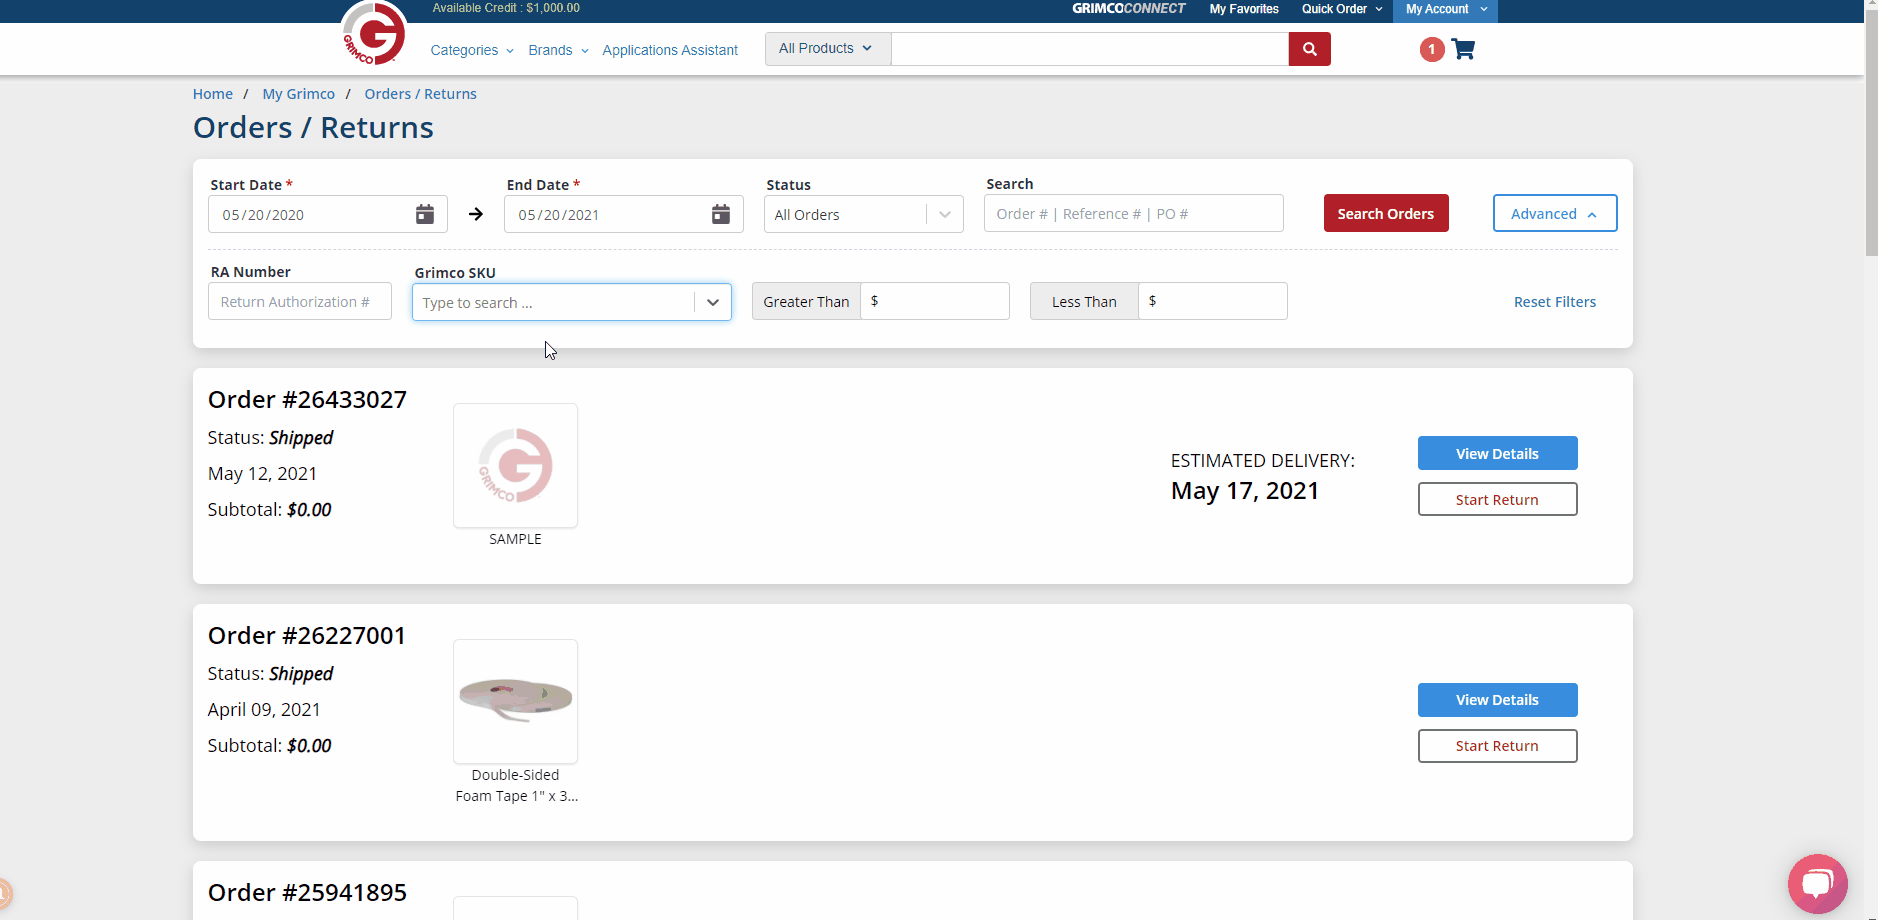This screenshot has width=1878, height=920.
Task: Start return for order #26227001
Action: pos(1497,746)
